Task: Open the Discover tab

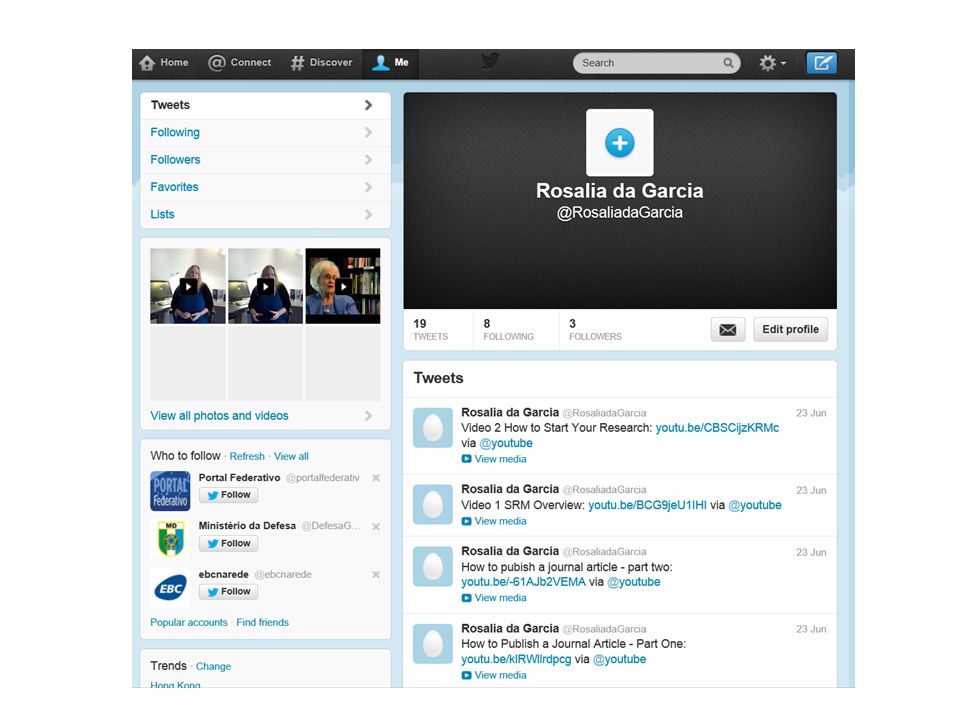Action: (321, 62)
